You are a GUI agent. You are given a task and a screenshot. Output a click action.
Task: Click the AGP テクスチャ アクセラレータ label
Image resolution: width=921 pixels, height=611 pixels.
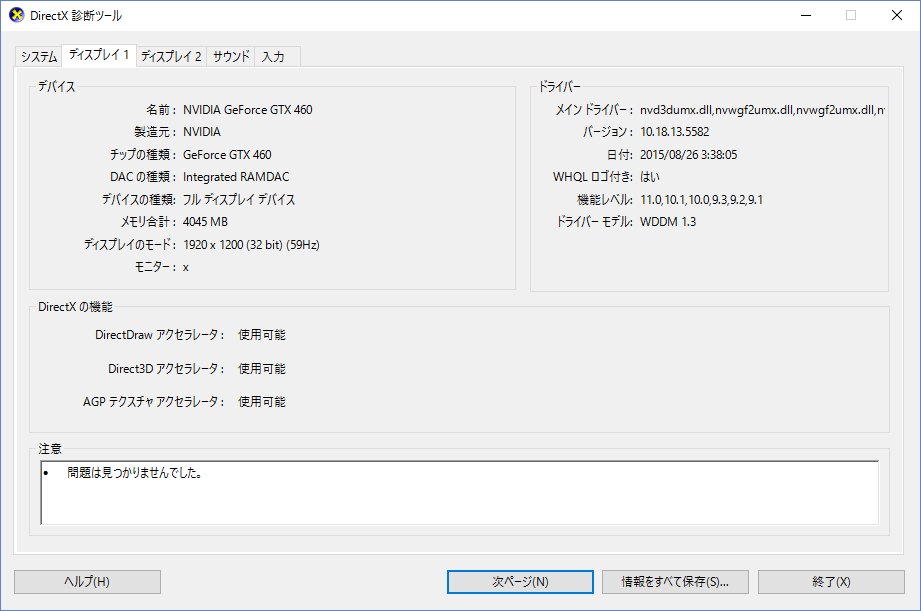tap(154, 402)
